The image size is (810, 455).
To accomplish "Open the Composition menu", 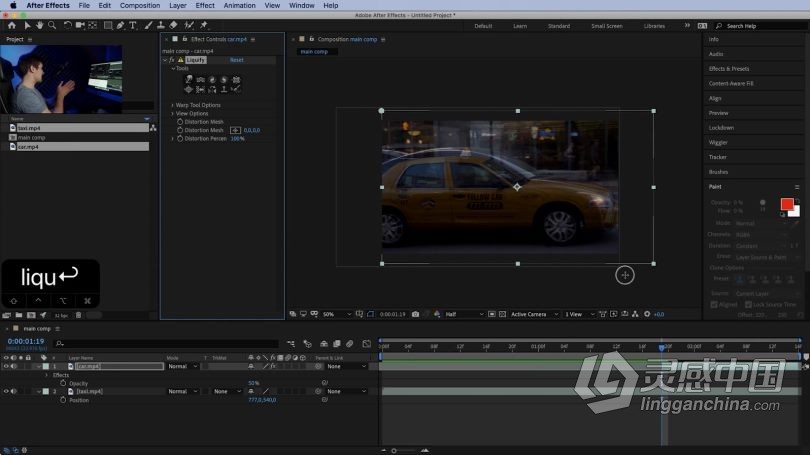I will click(140, 5).
